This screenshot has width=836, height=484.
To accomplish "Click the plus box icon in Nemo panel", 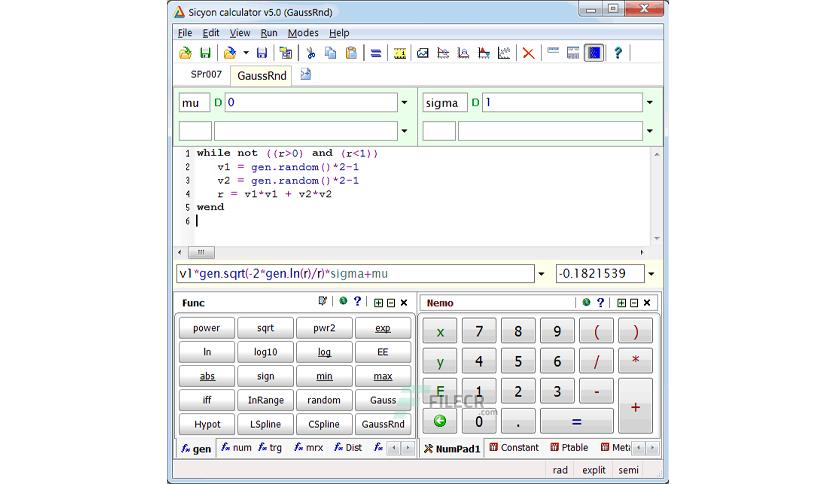I will pos(621,303).
